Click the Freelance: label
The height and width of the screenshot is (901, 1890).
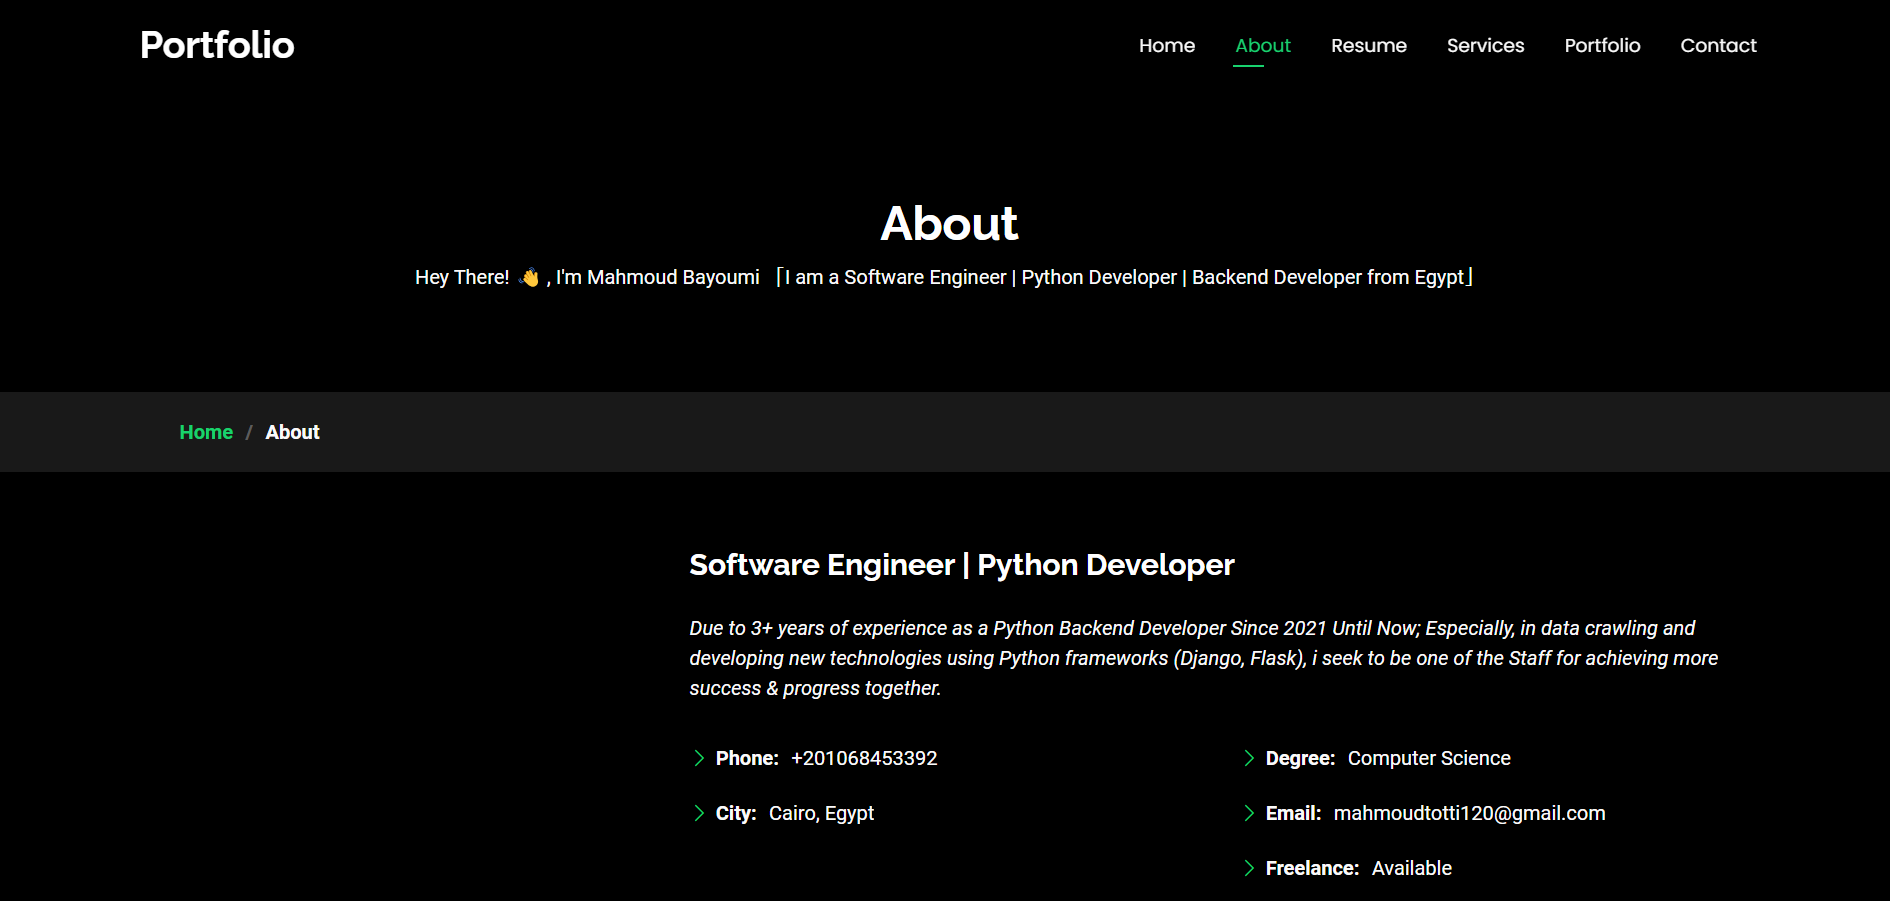pos(1312,868)
